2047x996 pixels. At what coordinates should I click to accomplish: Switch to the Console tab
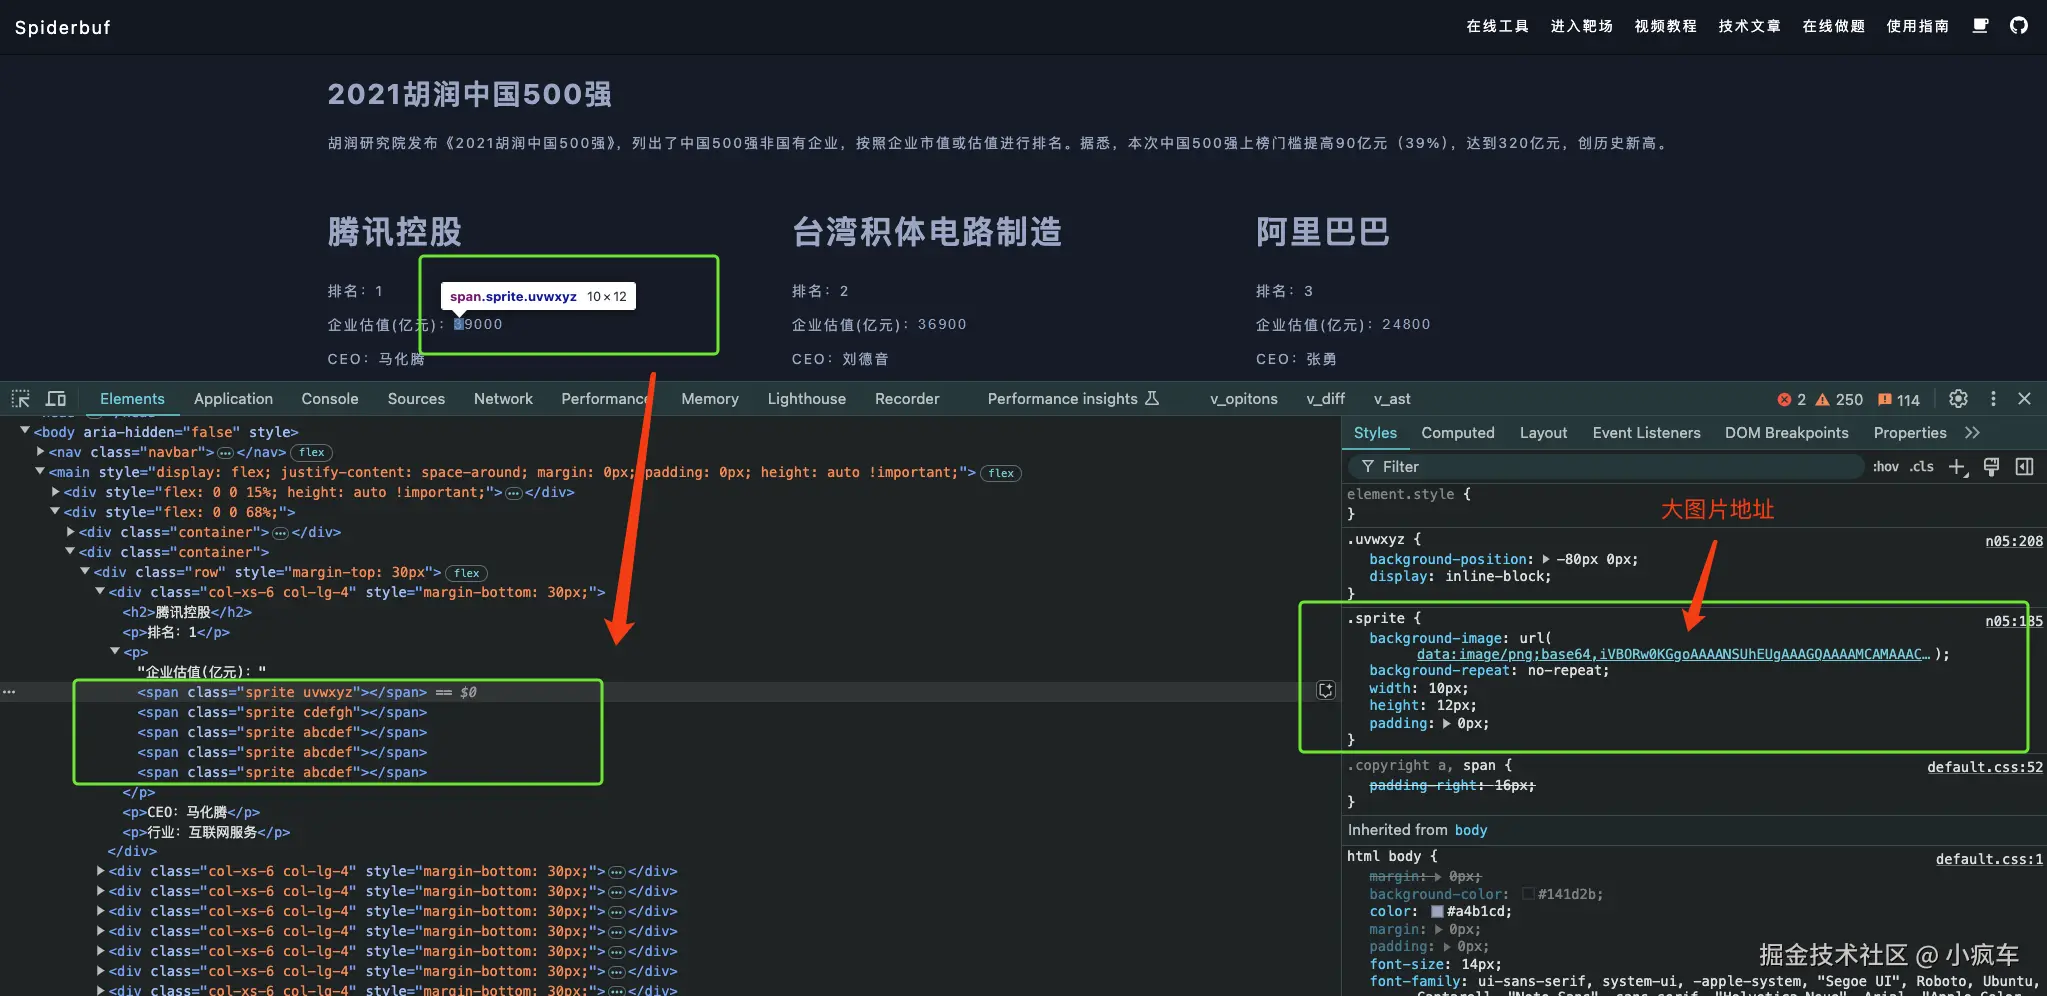click(x=330, y=399)
